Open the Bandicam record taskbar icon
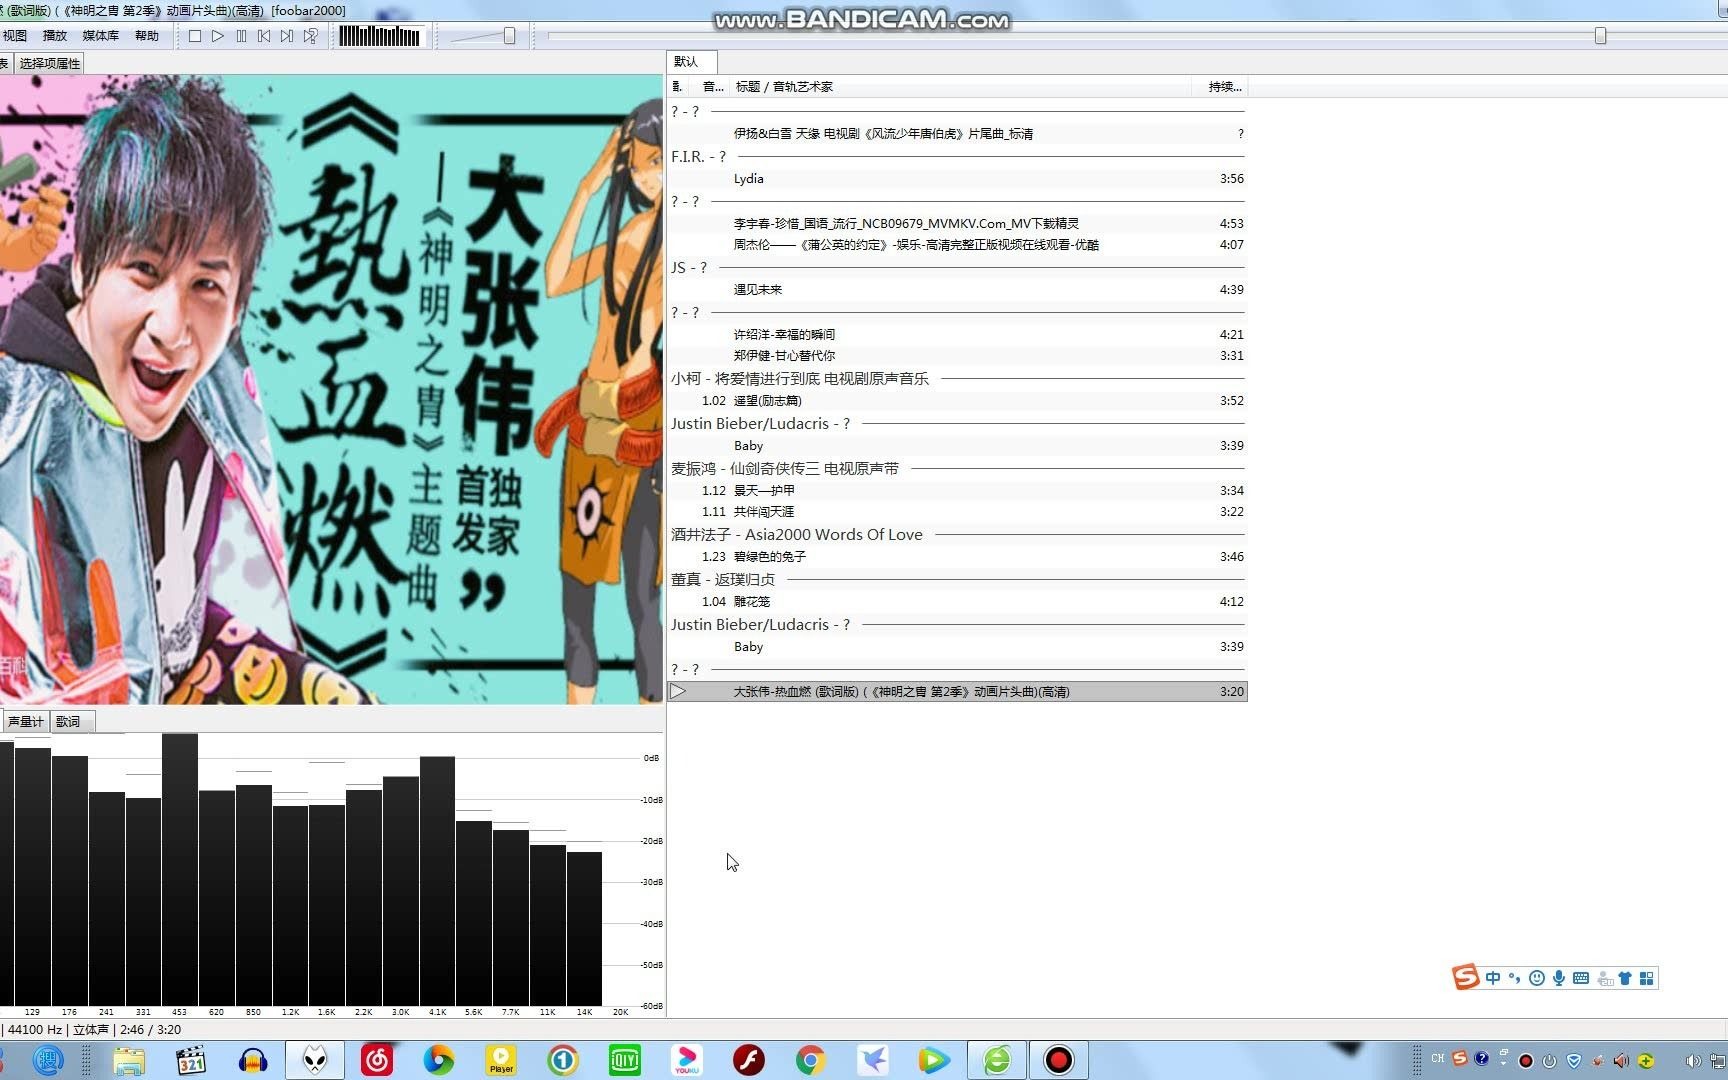Image resolution: width=1728 pixels, height=1080 pixels. 1059,1060
